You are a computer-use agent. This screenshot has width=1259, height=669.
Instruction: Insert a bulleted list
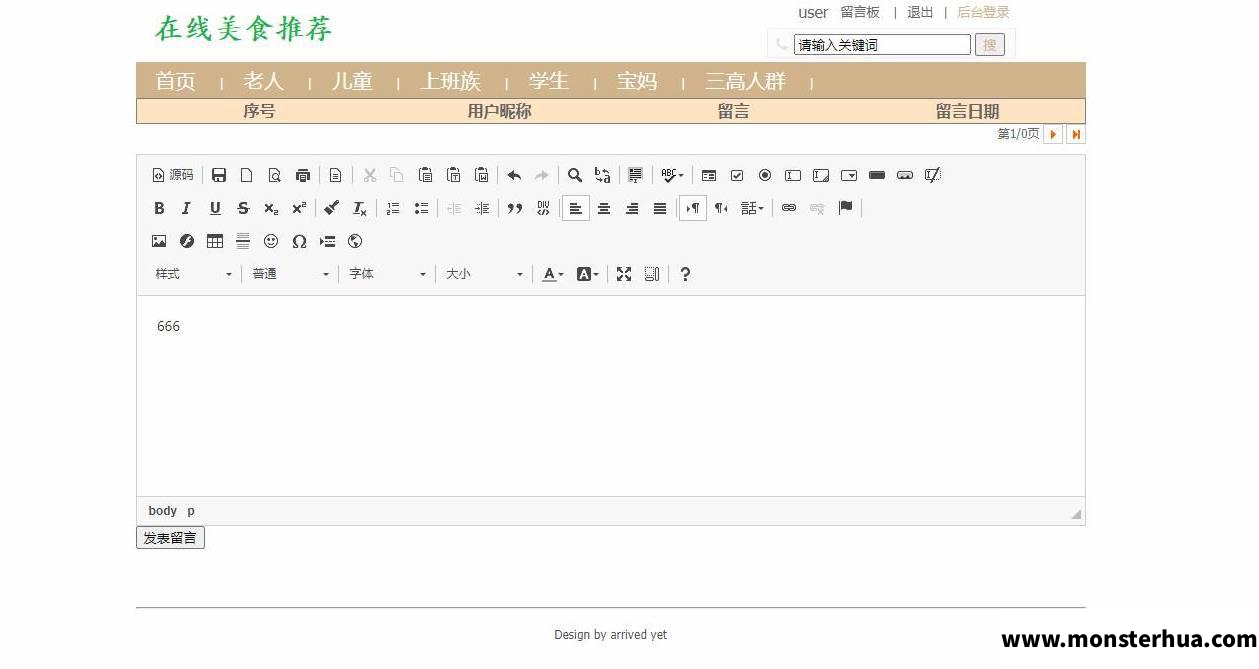point(421,208)
